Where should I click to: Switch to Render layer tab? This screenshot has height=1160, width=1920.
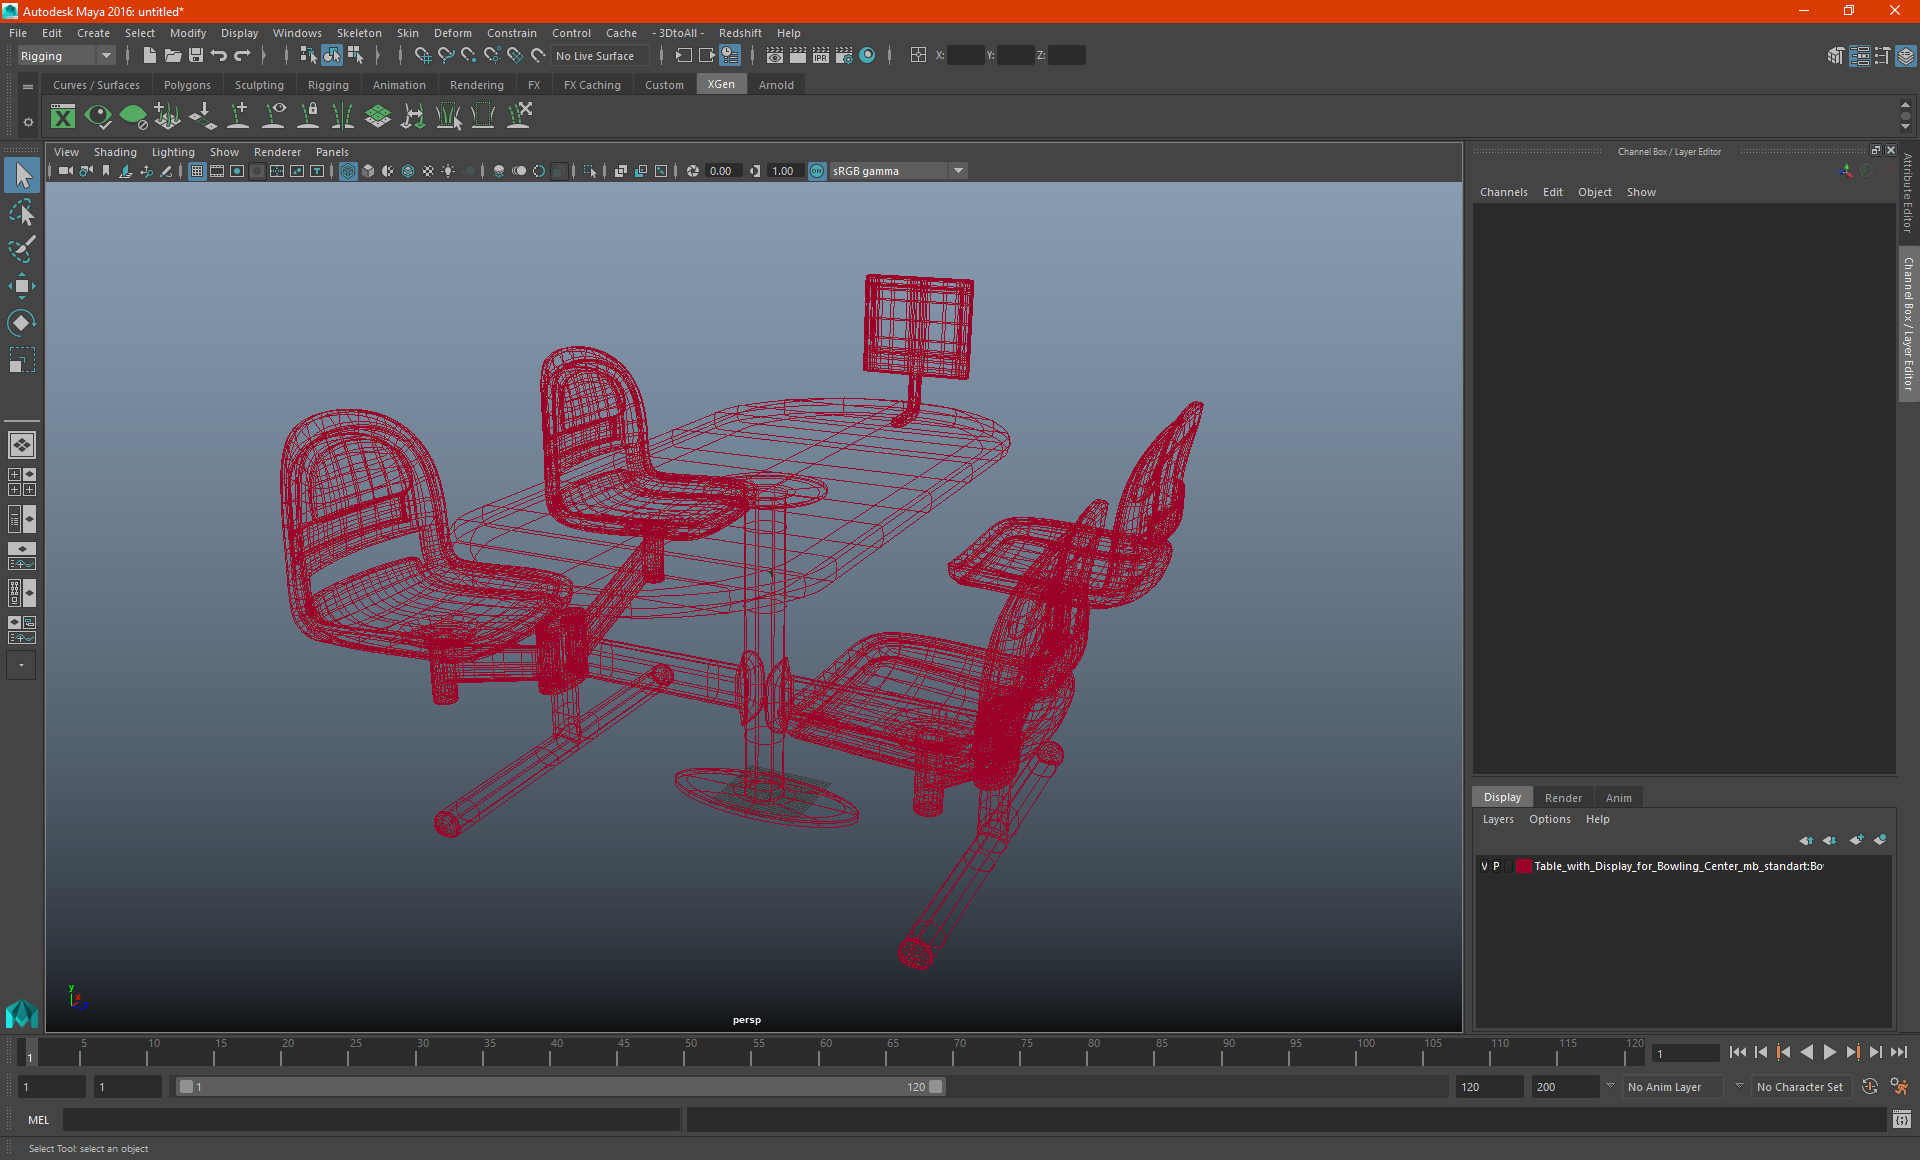(1563, 798)
